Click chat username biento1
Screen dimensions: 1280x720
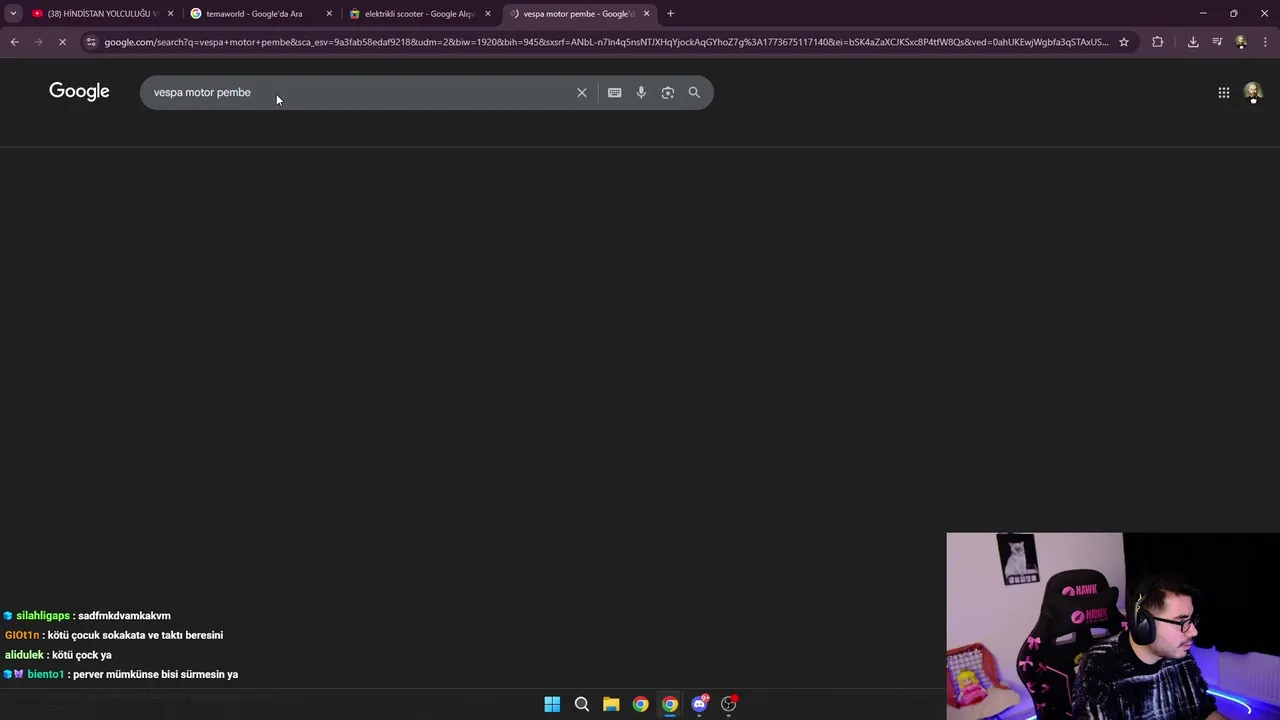click(x=46, y=674)
